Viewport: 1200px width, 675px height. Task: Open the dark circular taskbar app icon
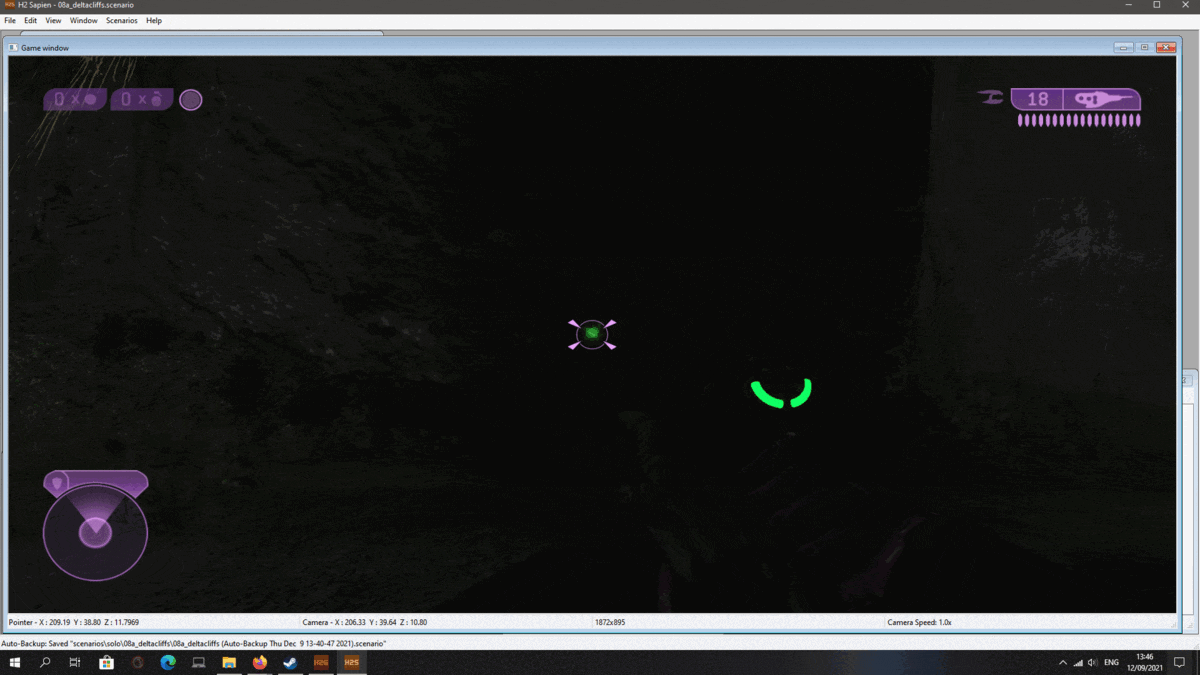coord(137,662)
